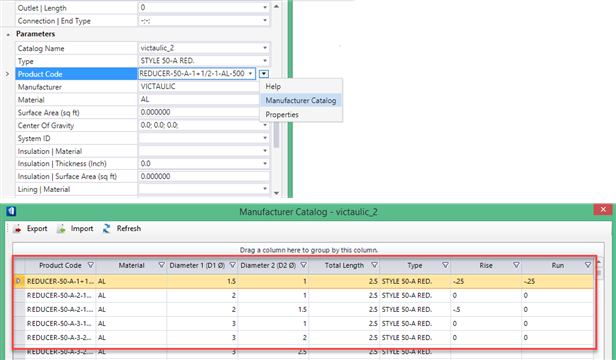Click the Product Code options menu button
616x360 pixels.
point(264,73)
